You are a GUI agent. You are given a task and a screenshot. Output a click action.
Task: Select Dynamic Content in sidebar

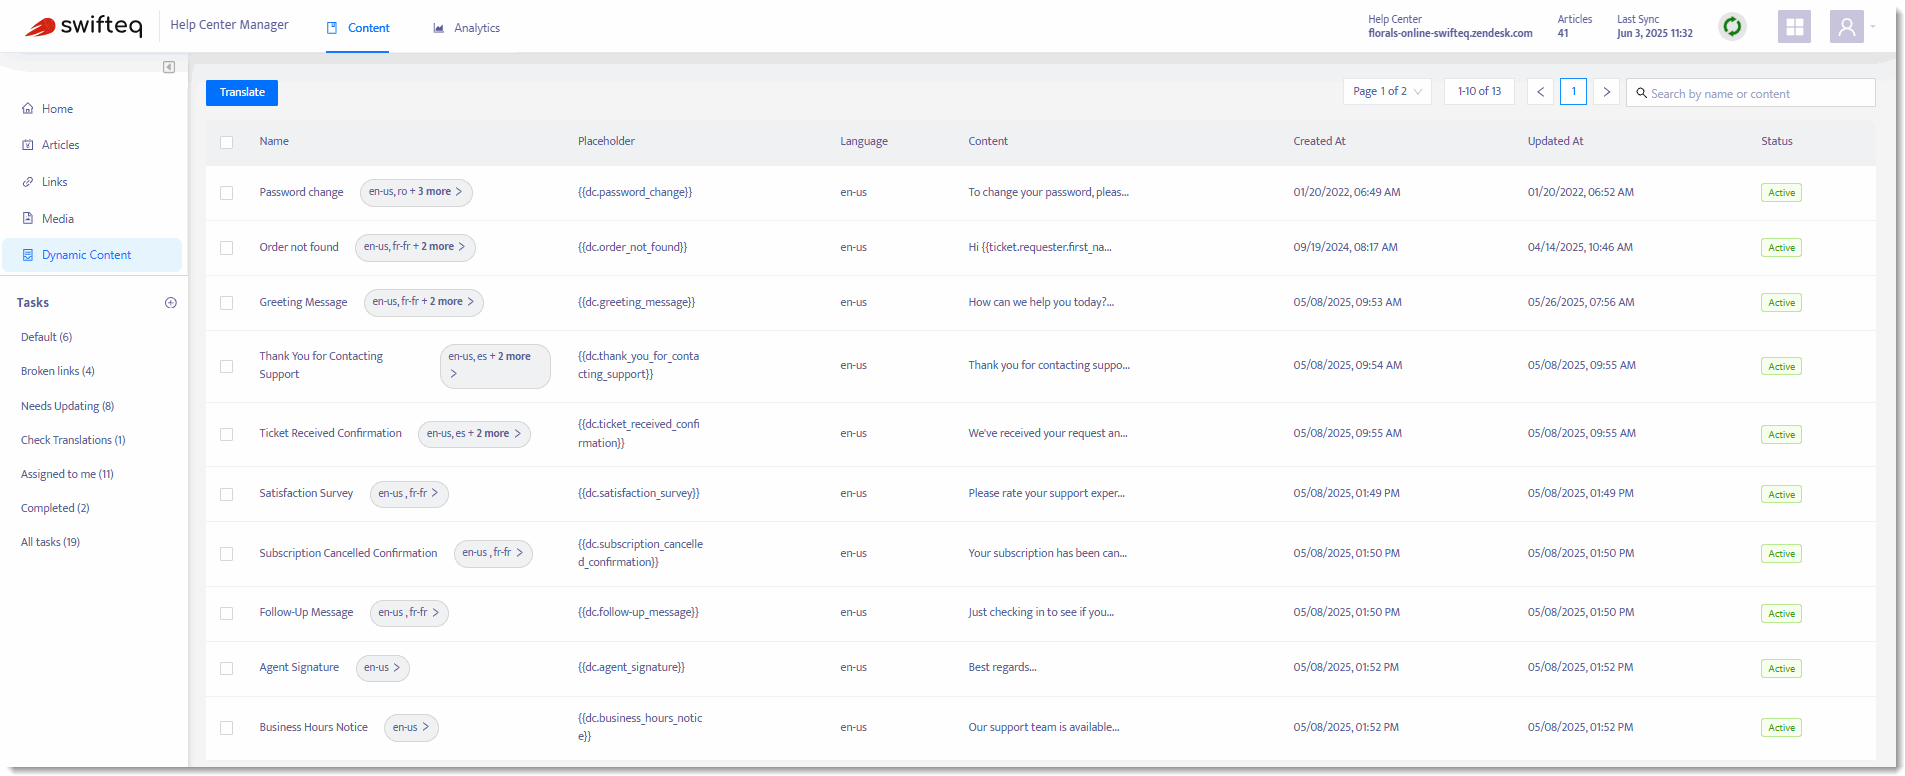(x=92, y=255)
